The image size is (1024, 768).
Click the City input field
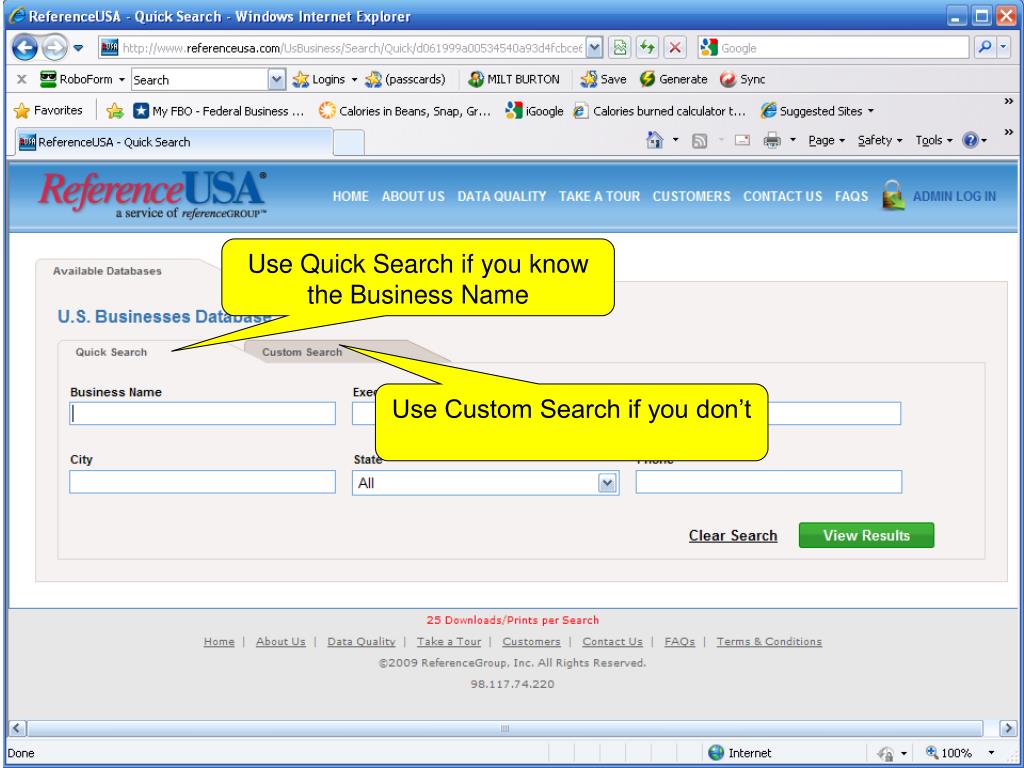[202, 482]
